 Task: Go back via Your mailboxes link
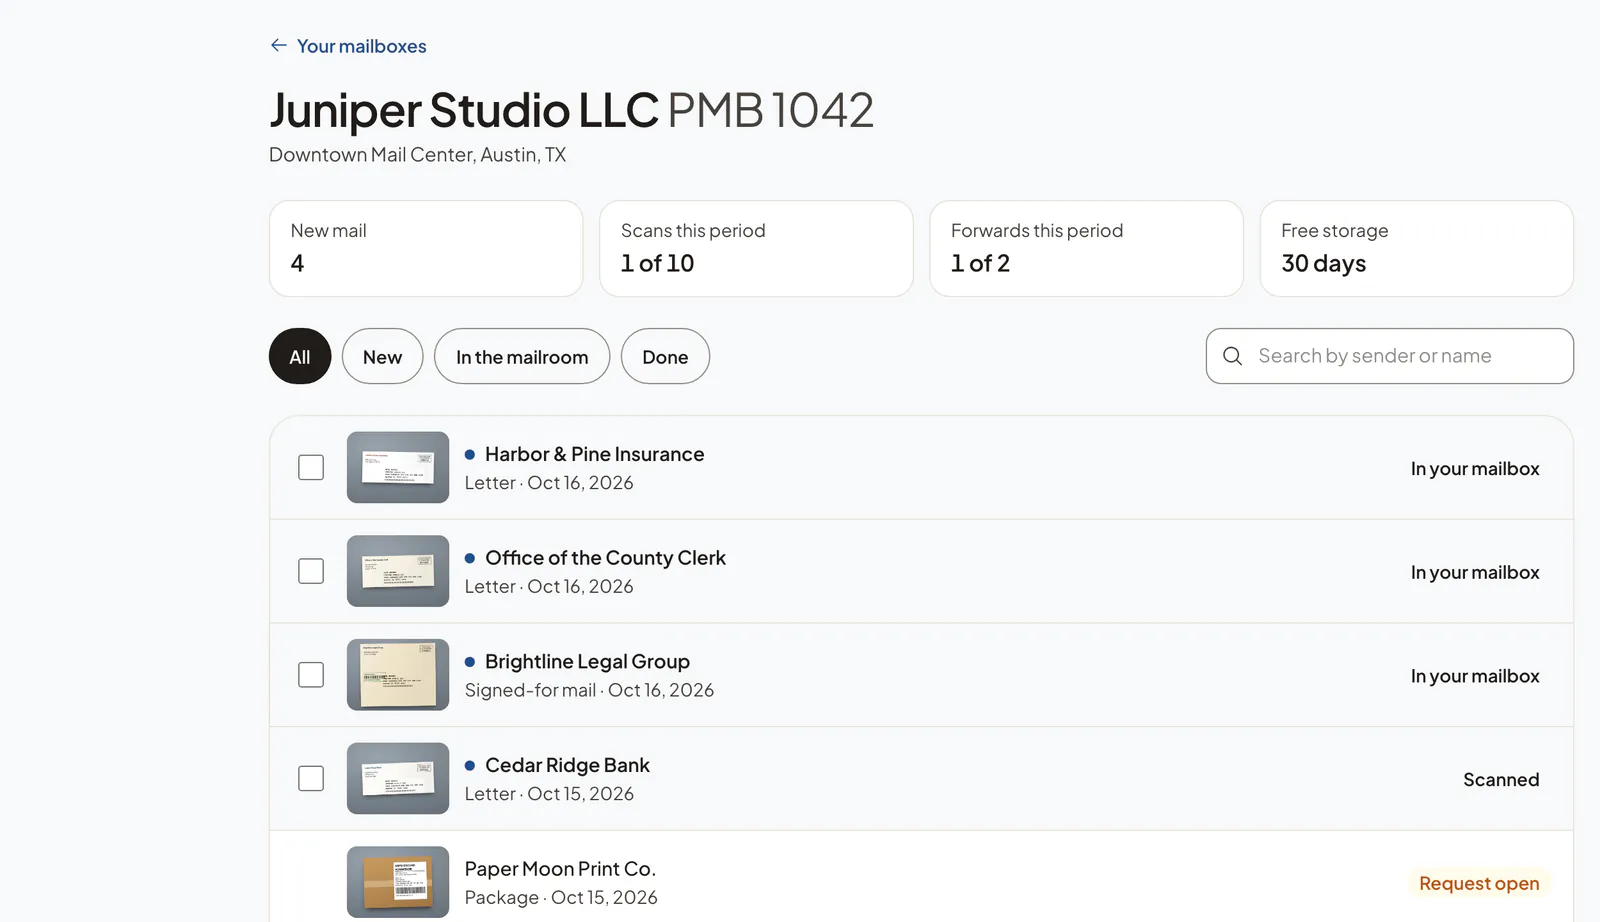348,46
